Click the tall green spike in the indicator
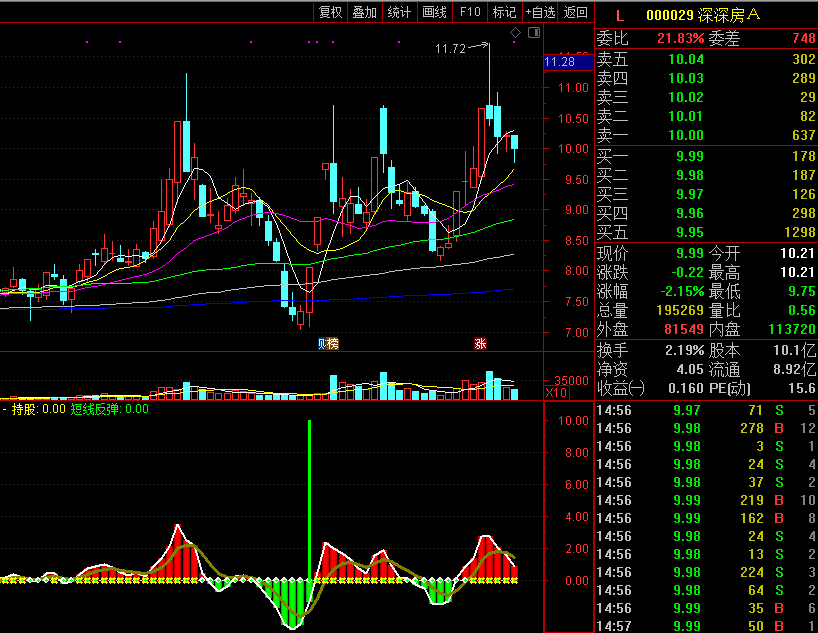818x633 pixels. 310,498
